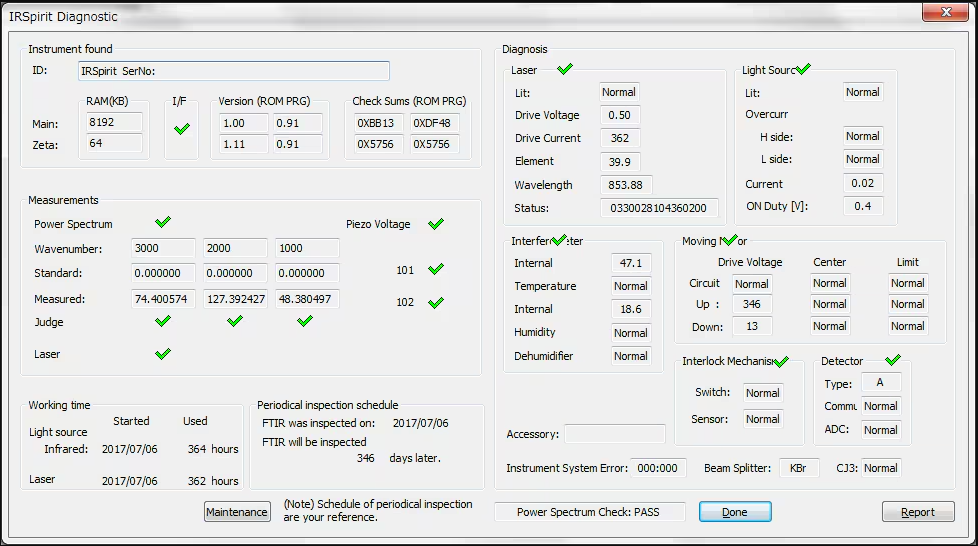978x546 pixels.
Task: Click the Light Source green checkmark
Action: click(x=803, y=69)
